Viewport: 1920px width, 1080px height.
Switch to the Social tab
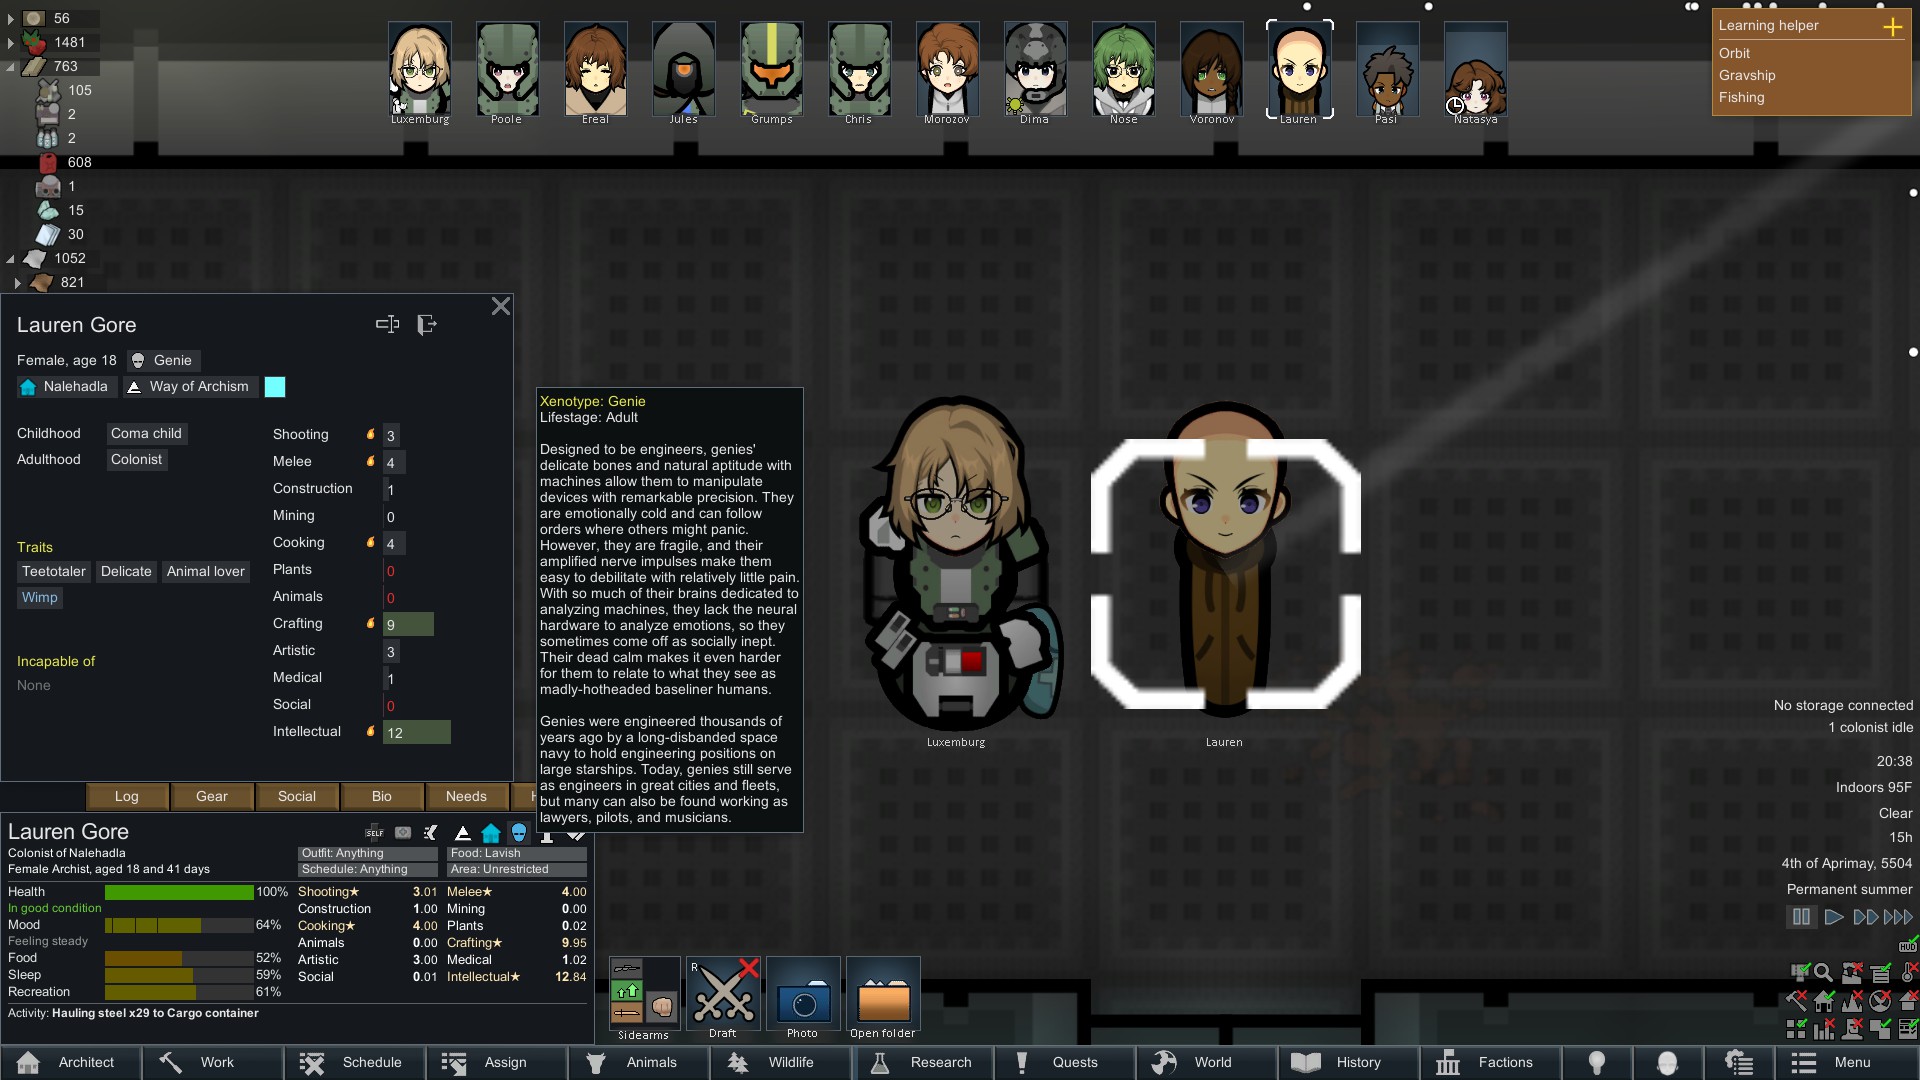pos(297,796)
